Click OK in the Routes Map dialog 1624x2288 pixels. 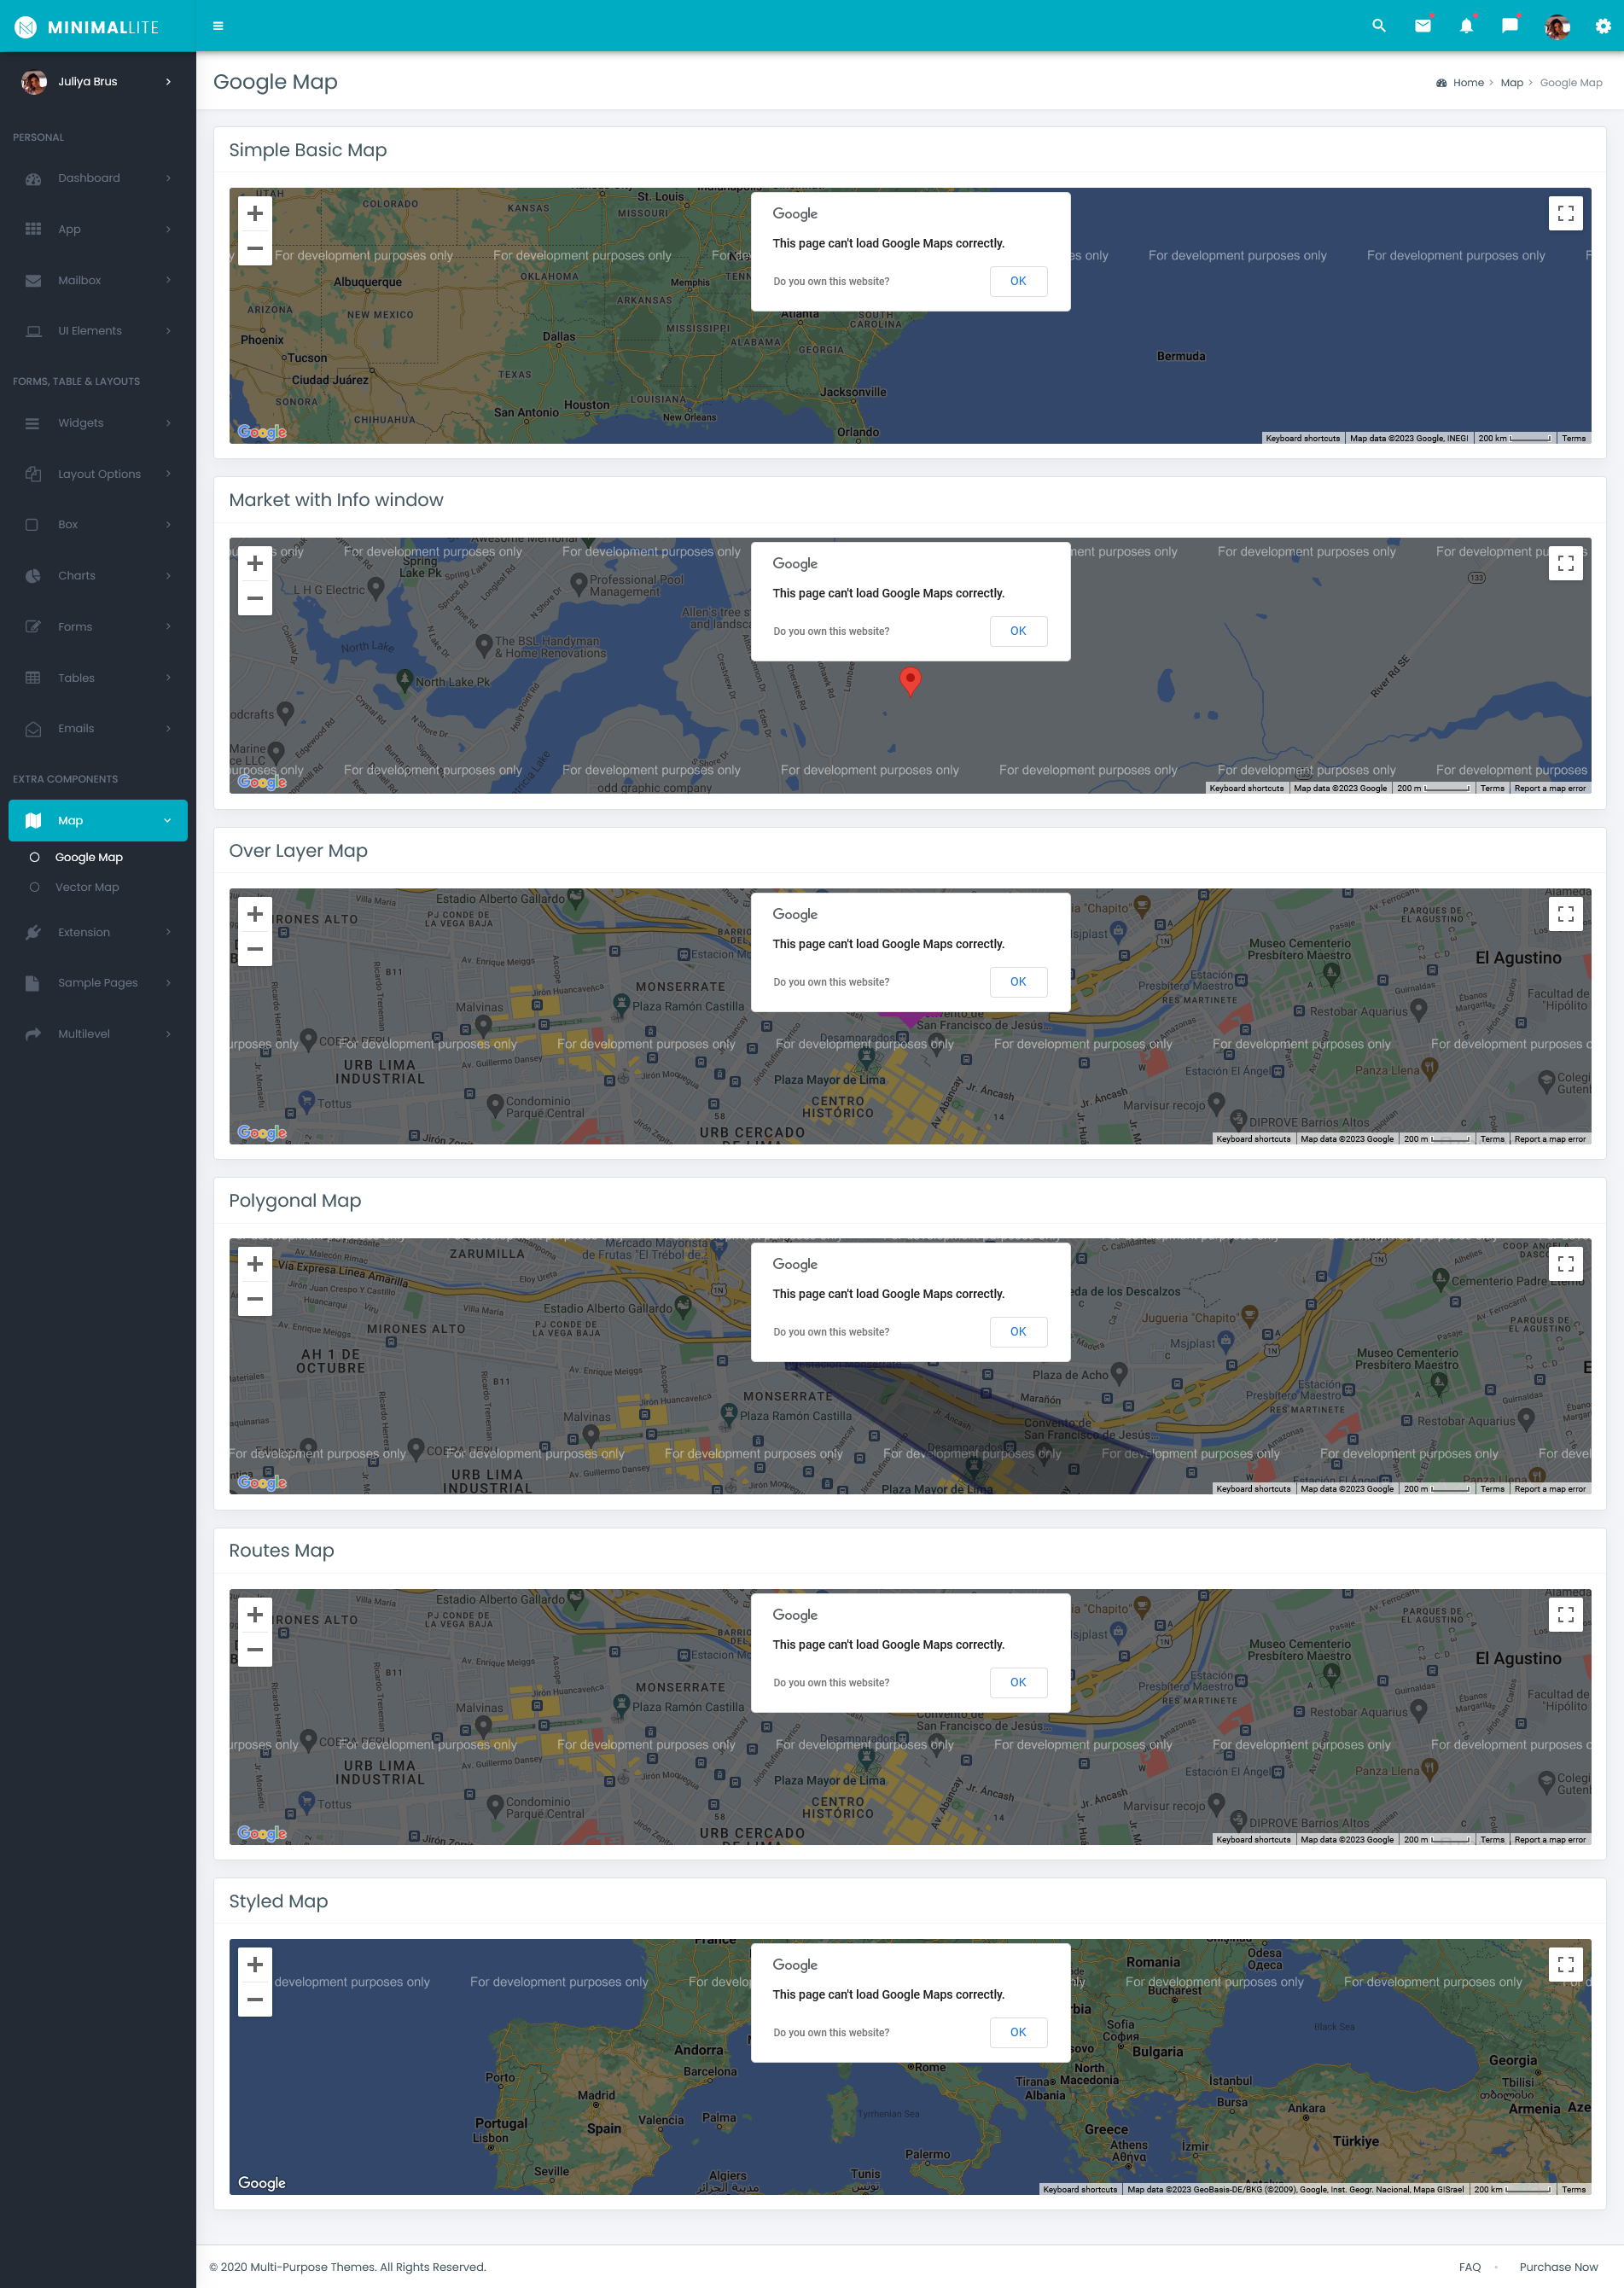point(1018,1682)
